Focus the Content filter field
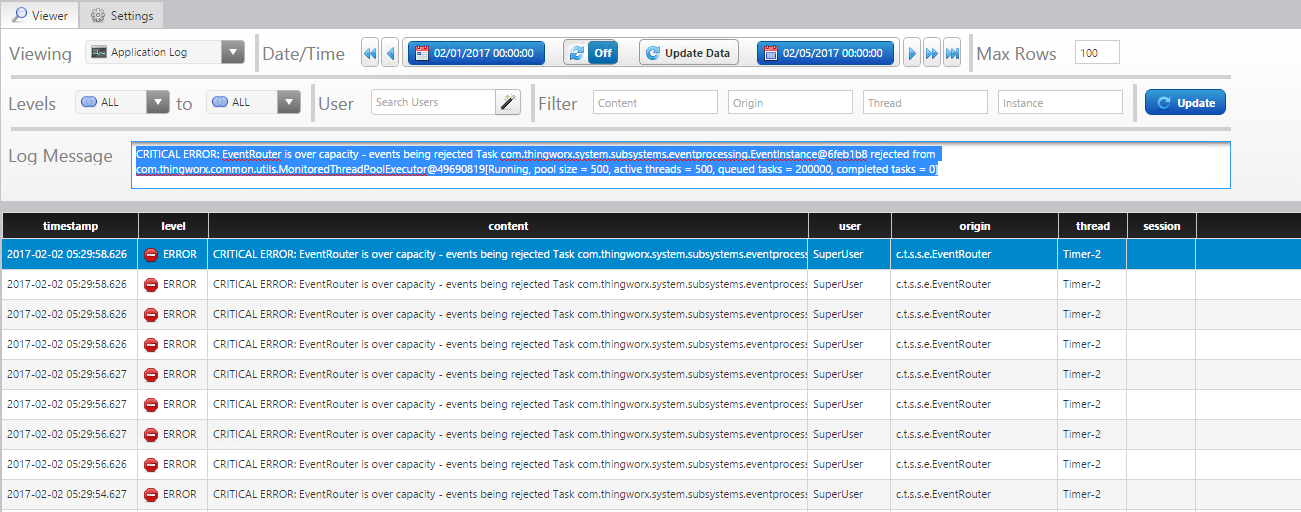This screenshot has height=512, width=1301. point(655,102)
